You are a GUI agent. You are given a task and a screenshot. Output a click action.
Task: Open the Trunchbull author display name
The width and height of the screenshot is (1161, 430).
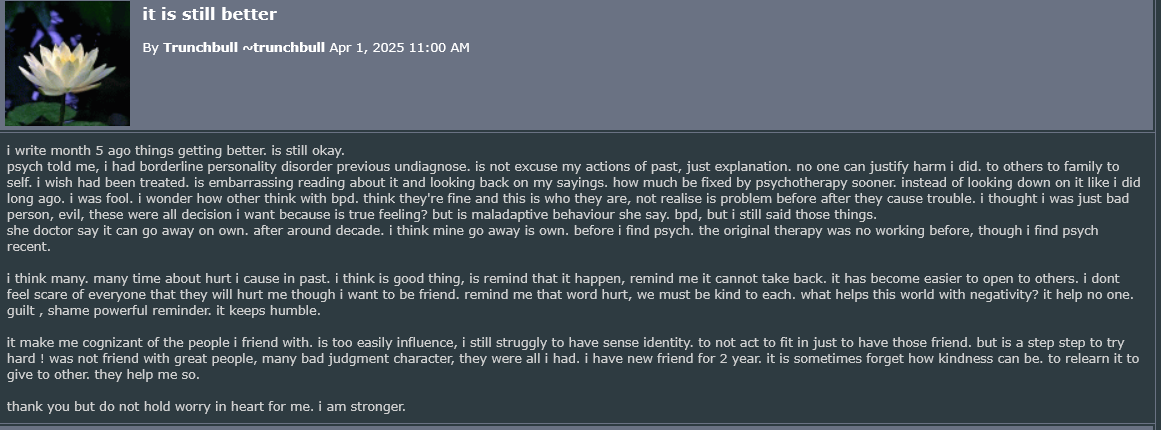(x=201, y=47)
